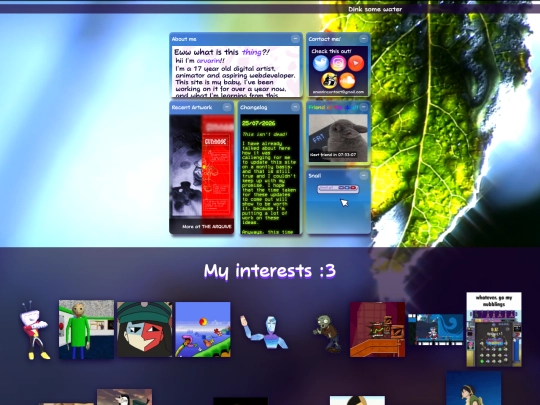Select the green-cap red-faced character thumbnail
540x405 pixels.
145,330
